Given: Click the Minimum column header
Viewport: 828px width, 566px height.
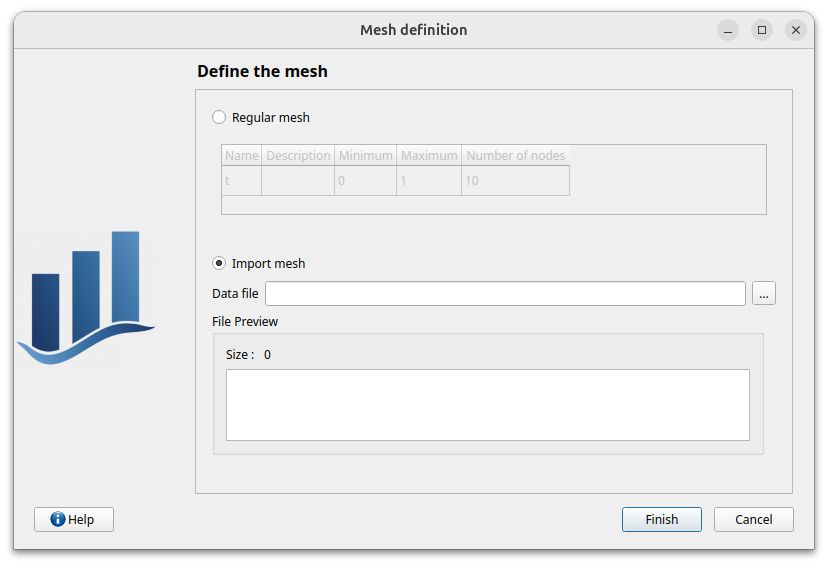Looking at the screenshot, I should pyautogui.click(x=365, y=155).
